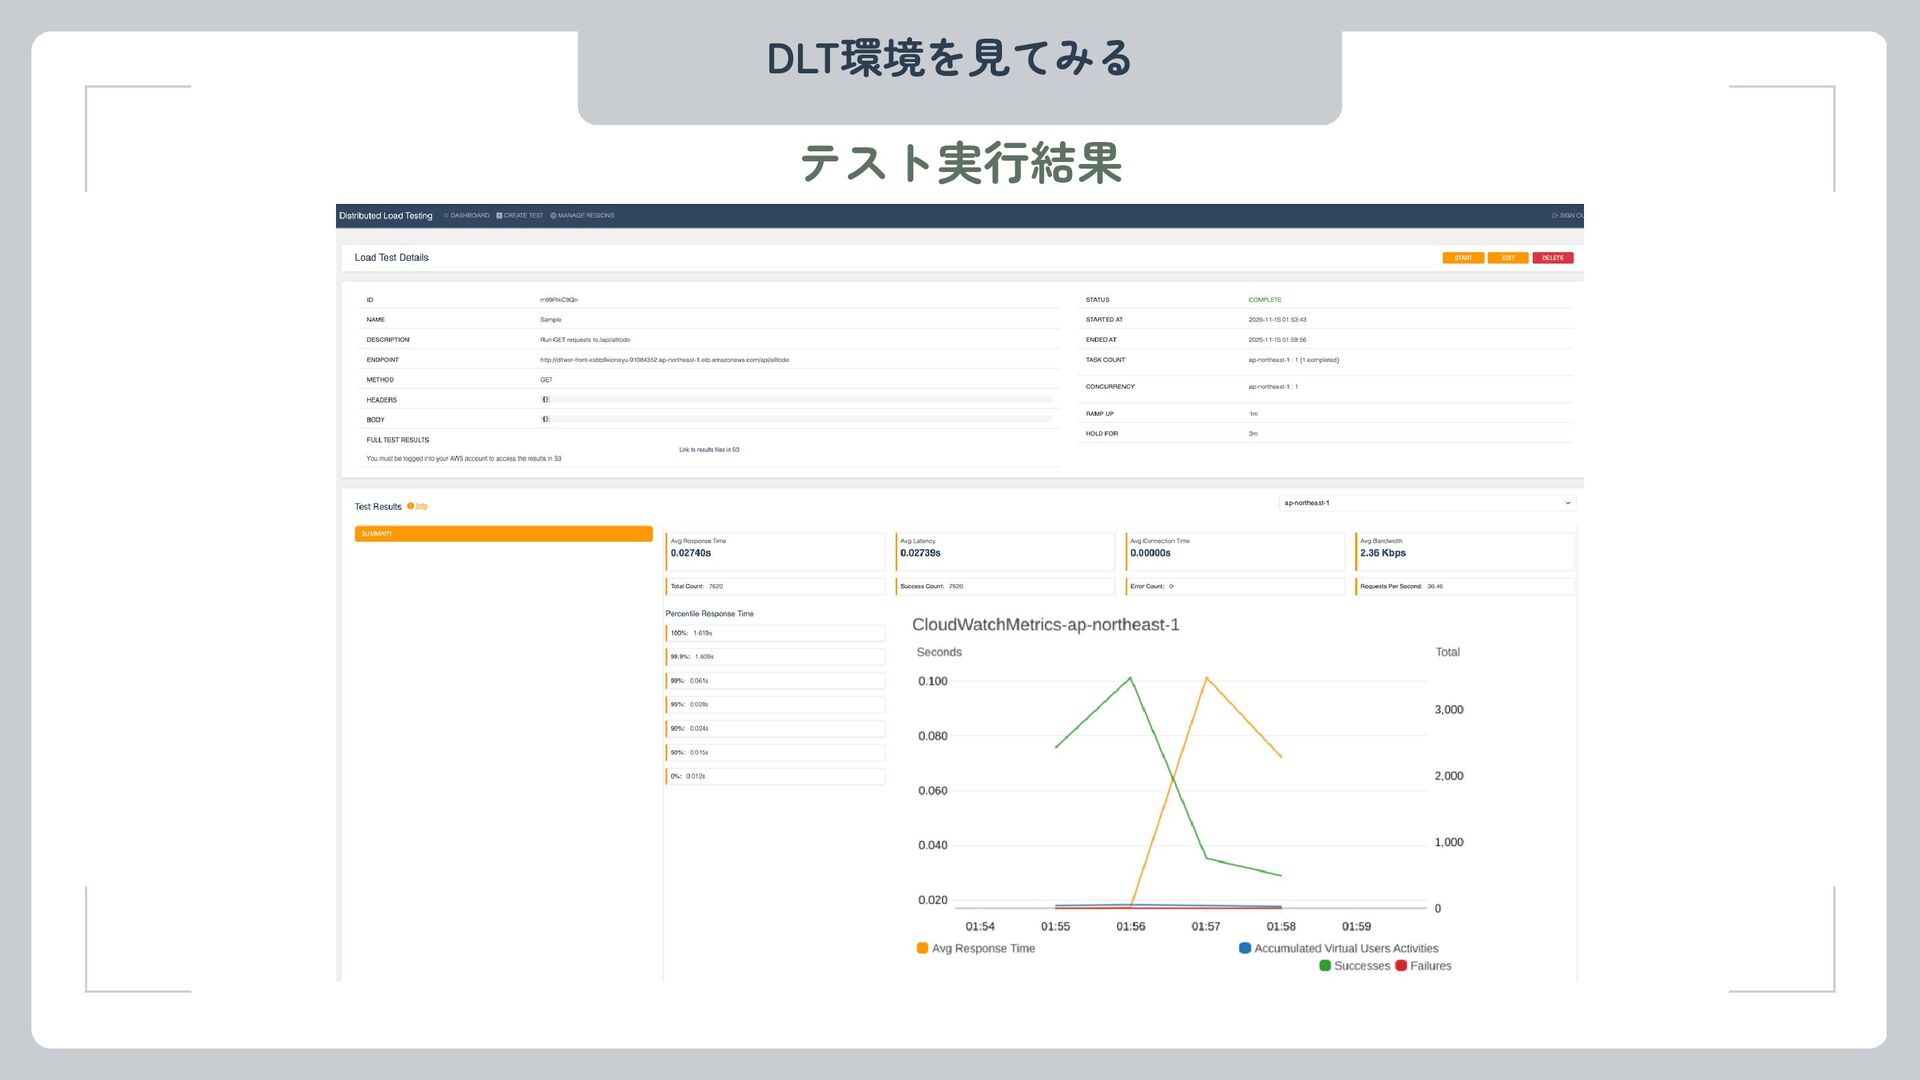Click the HEADERS JSON field
The image size is (1920, 1080).
coord(796,400)
